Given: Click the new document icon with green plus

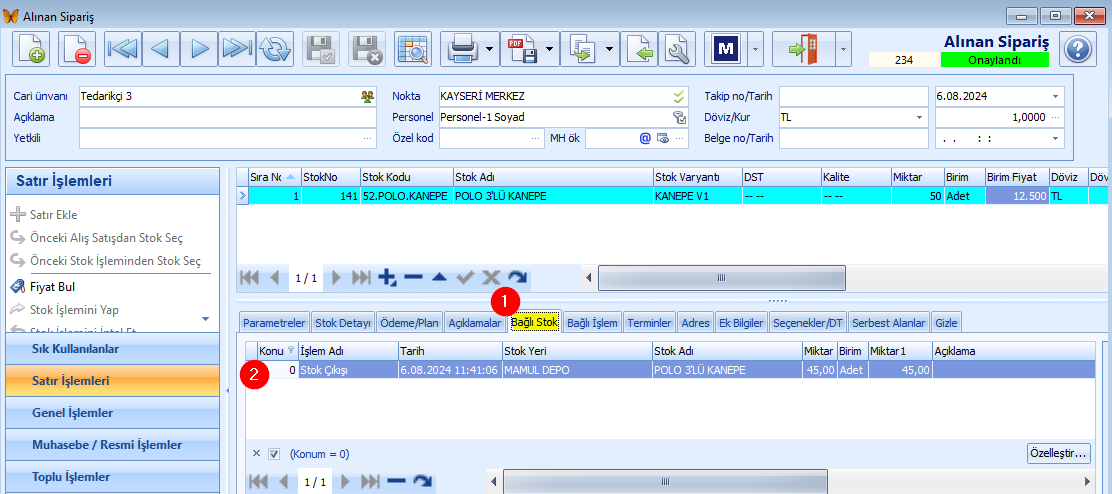Looking at the screenshot, I should point(30,49).
